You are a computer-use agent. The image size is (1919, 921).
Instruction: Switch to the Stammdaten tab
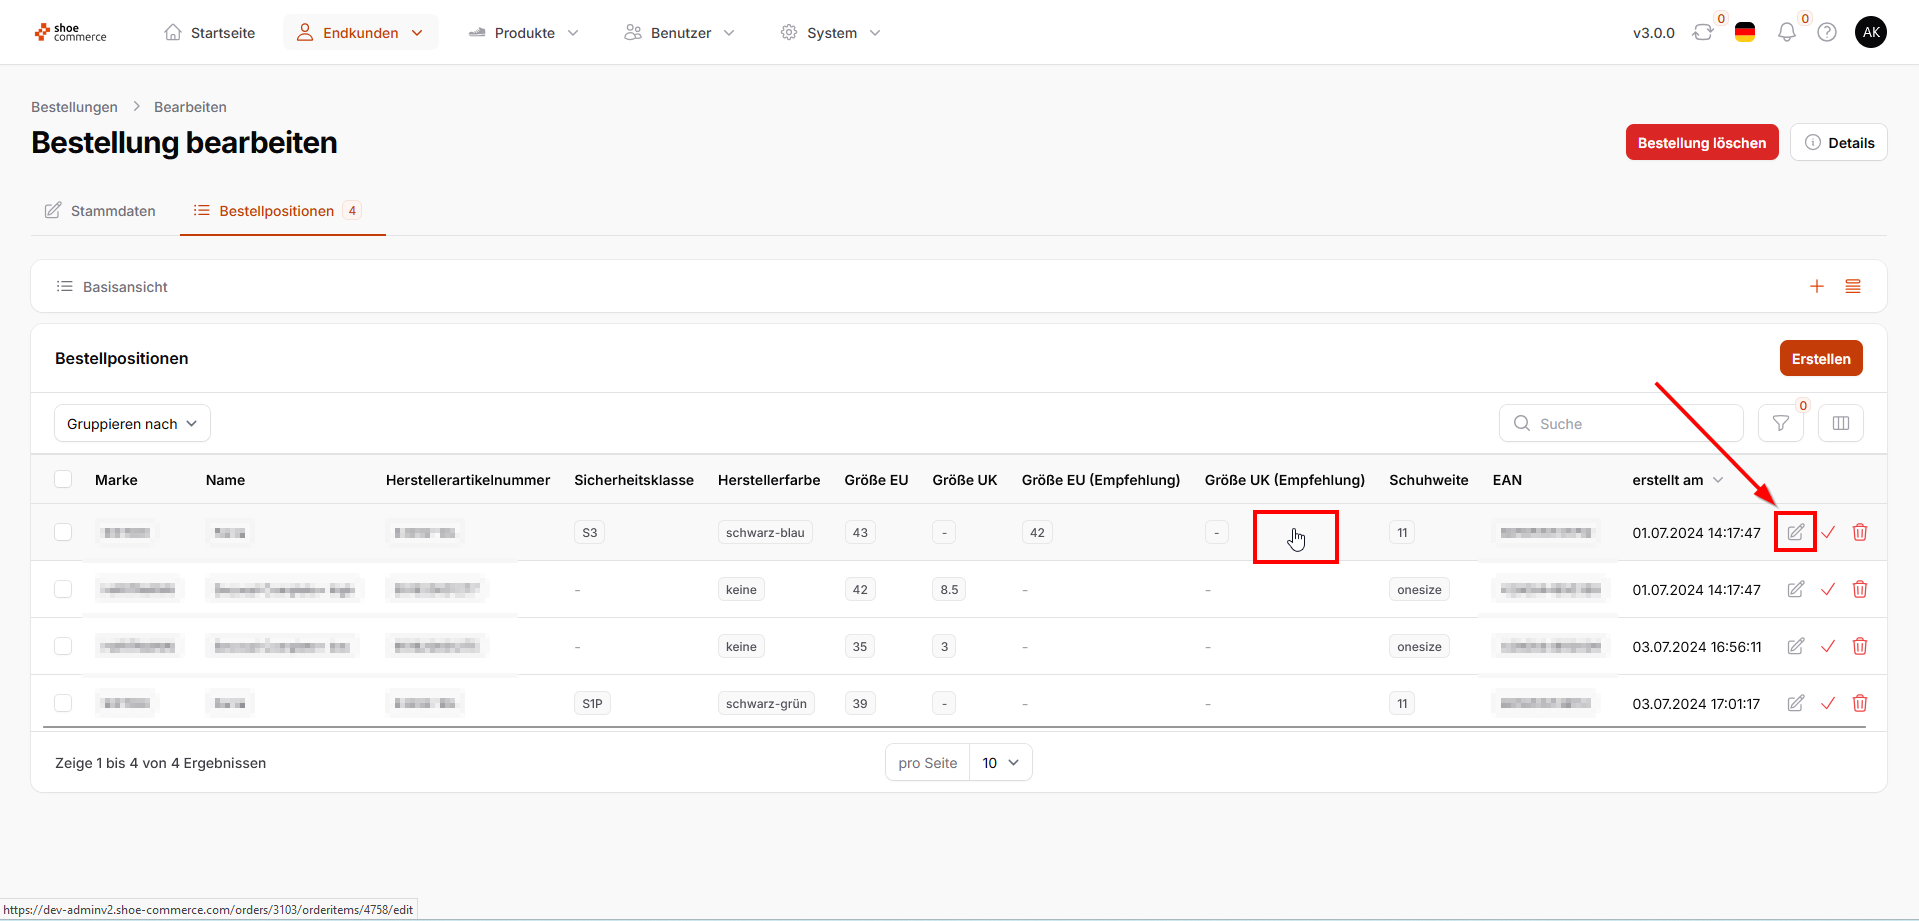click(x=100, y=211)
